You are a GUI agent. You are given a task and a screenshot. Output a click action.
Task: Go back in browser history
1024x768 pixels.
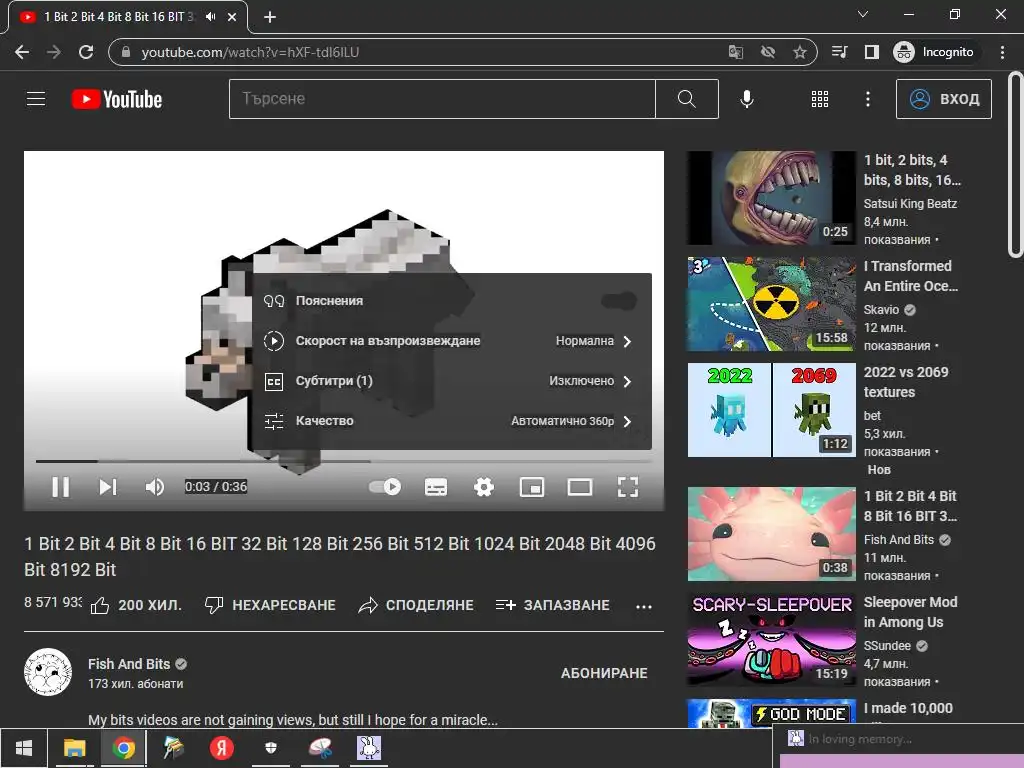22,52
